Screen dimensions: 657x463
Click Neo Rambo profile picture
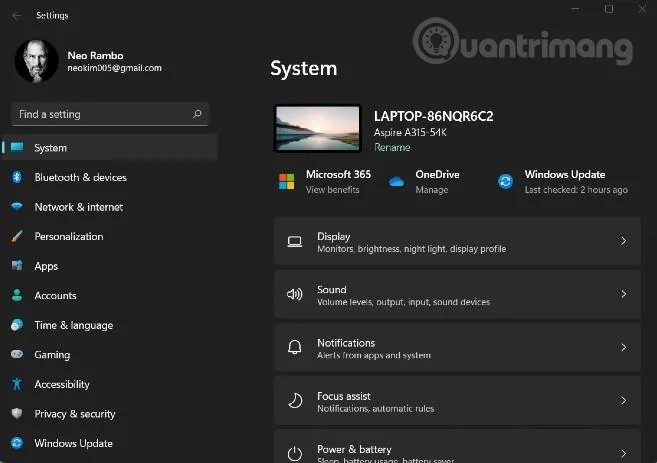coord(36,61)
